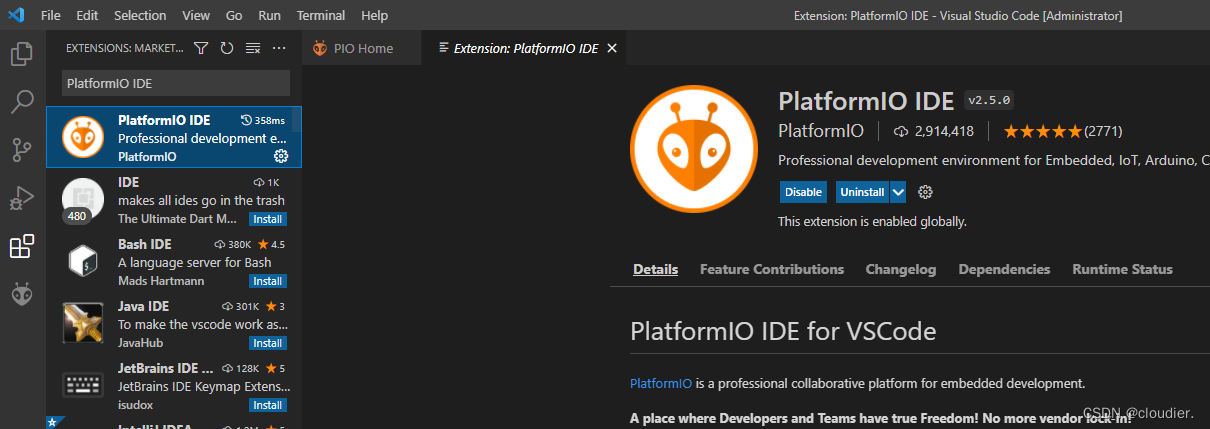
Task: Switch to the Changelog tab
Action: [901, 269]
